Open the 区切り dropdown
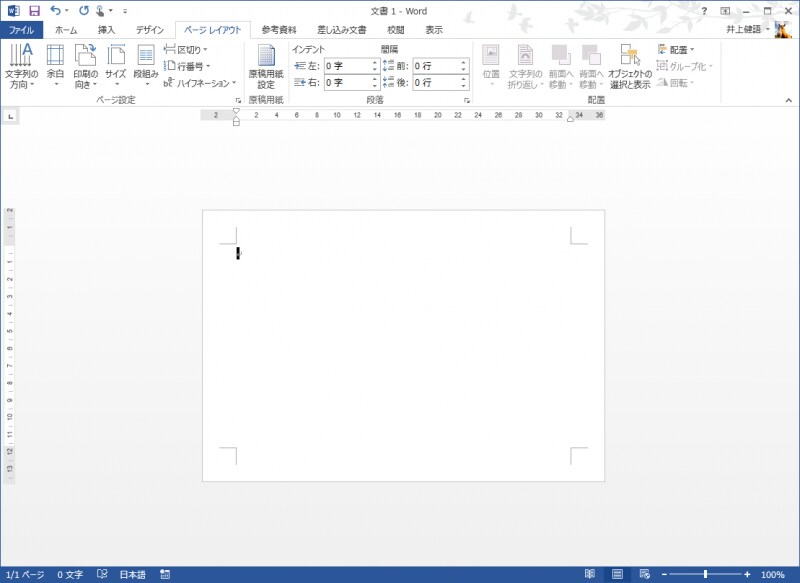The width and height of the screenshot is (800, 583). pyautogui.click(x=185, y=48)
